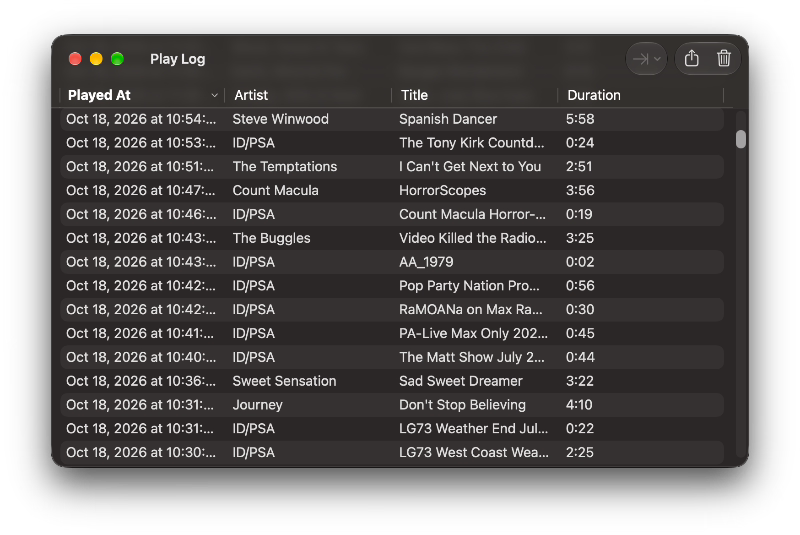
Task: Close the Play Log window
Action: click(x=75, y=59)
